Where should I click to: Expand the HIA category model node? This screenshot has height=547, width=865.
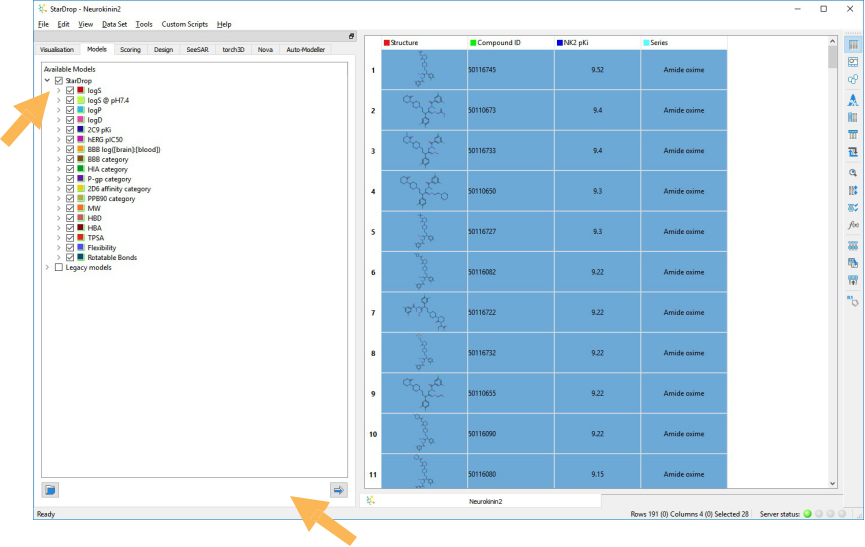coord(58,169)
